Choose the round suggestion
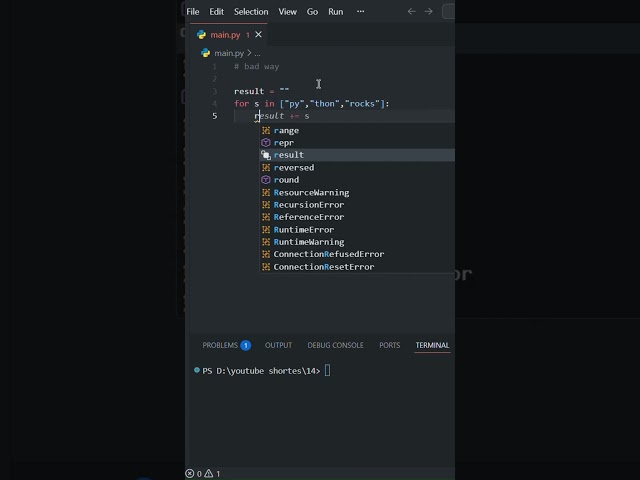This screenshot has width=640, height=480. pyautogui.click(x=357, y=180)
